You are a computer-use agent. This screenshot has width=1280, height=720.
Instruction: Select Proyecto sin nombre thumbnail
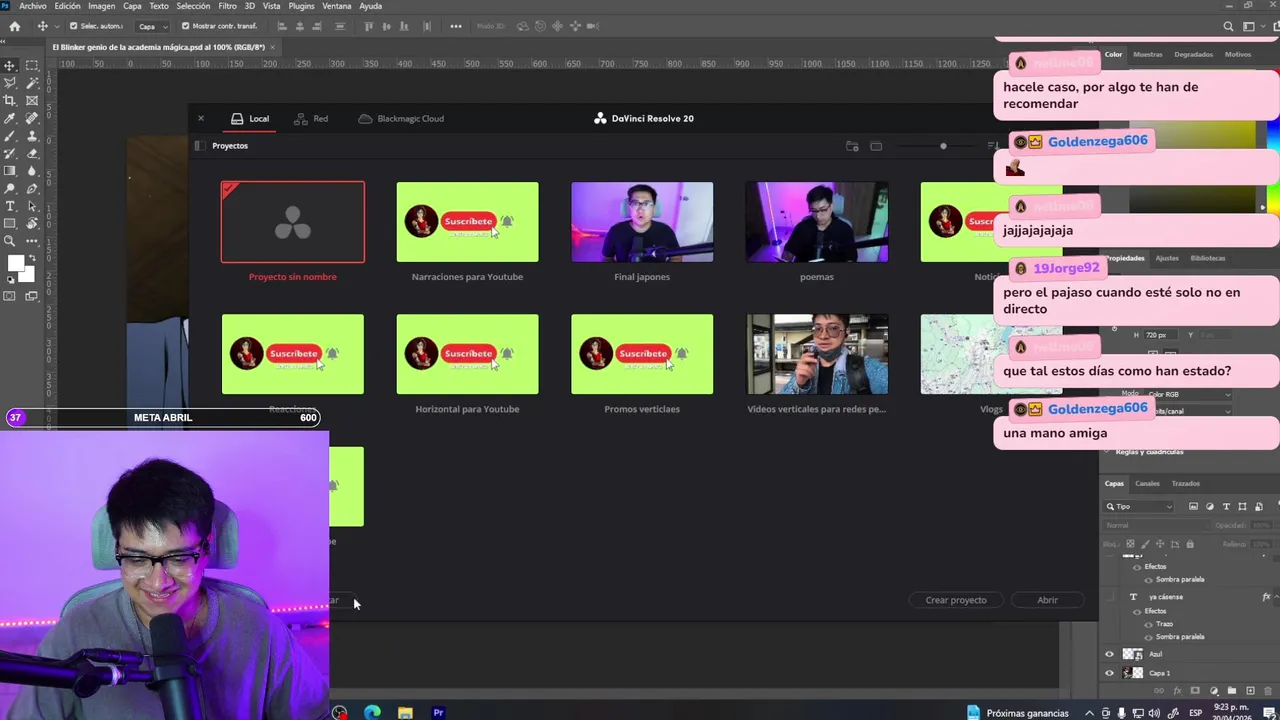pos(293,222)
